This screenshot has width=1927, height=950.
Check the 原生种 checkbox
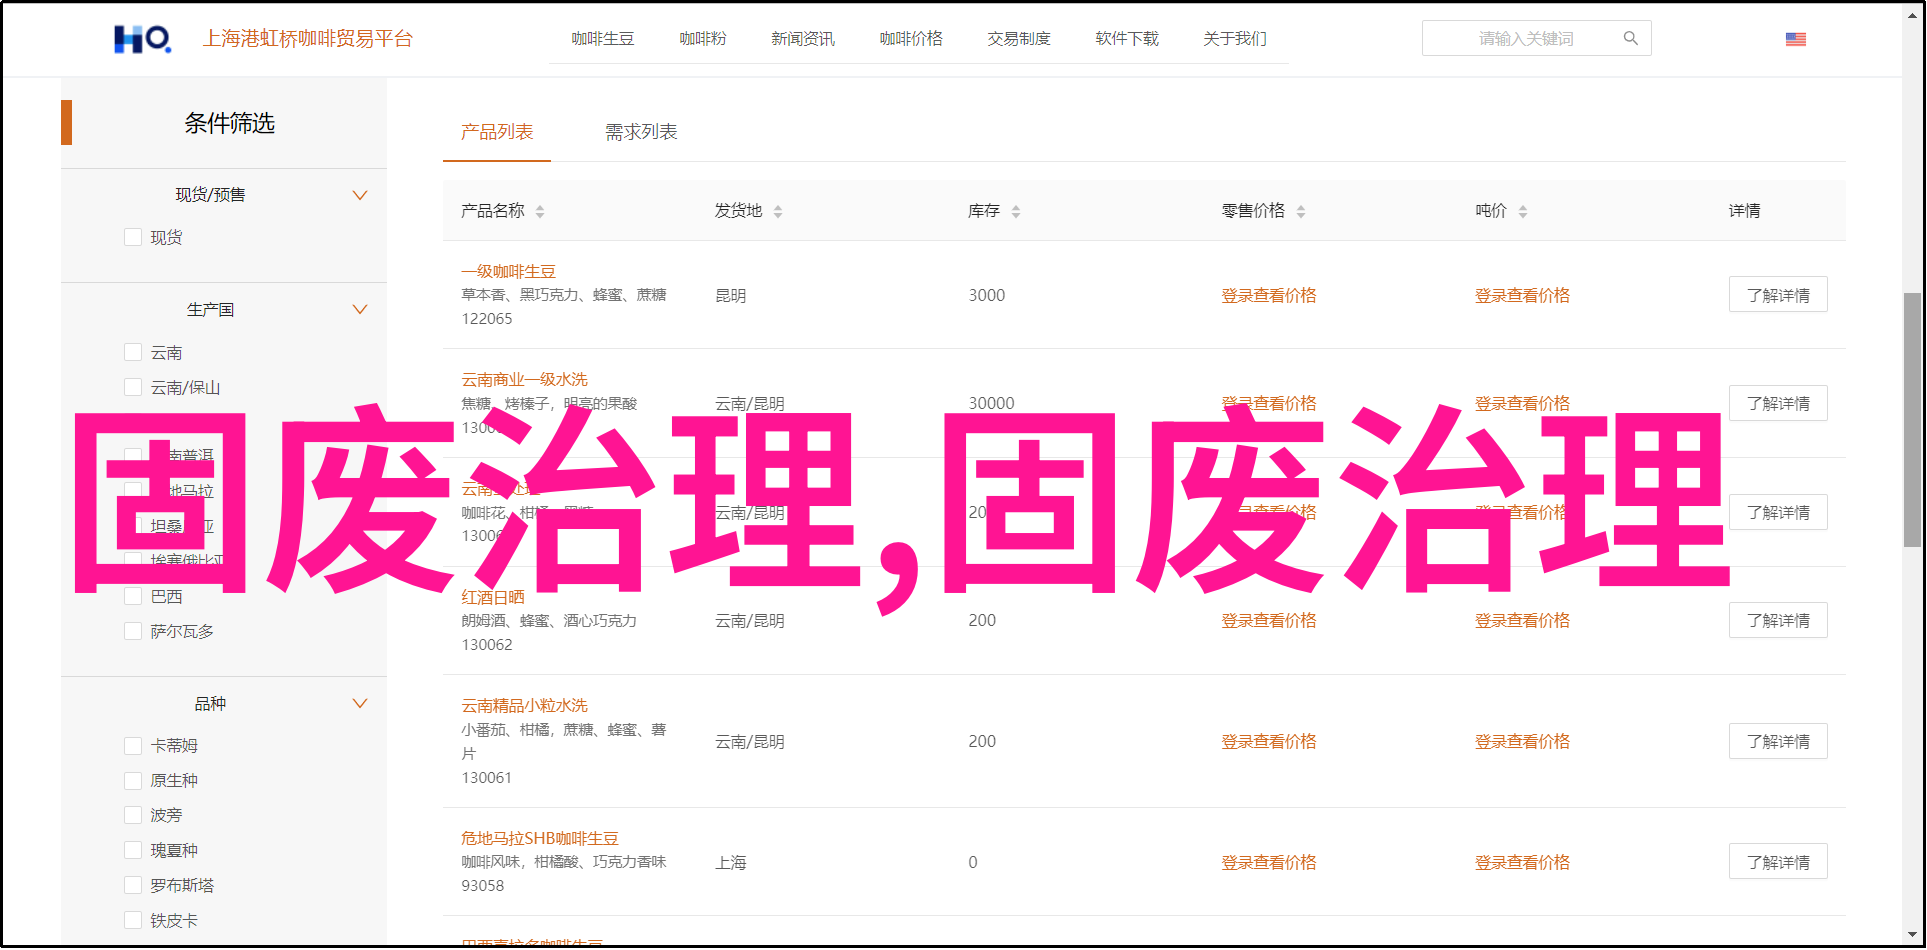(133, 780)
